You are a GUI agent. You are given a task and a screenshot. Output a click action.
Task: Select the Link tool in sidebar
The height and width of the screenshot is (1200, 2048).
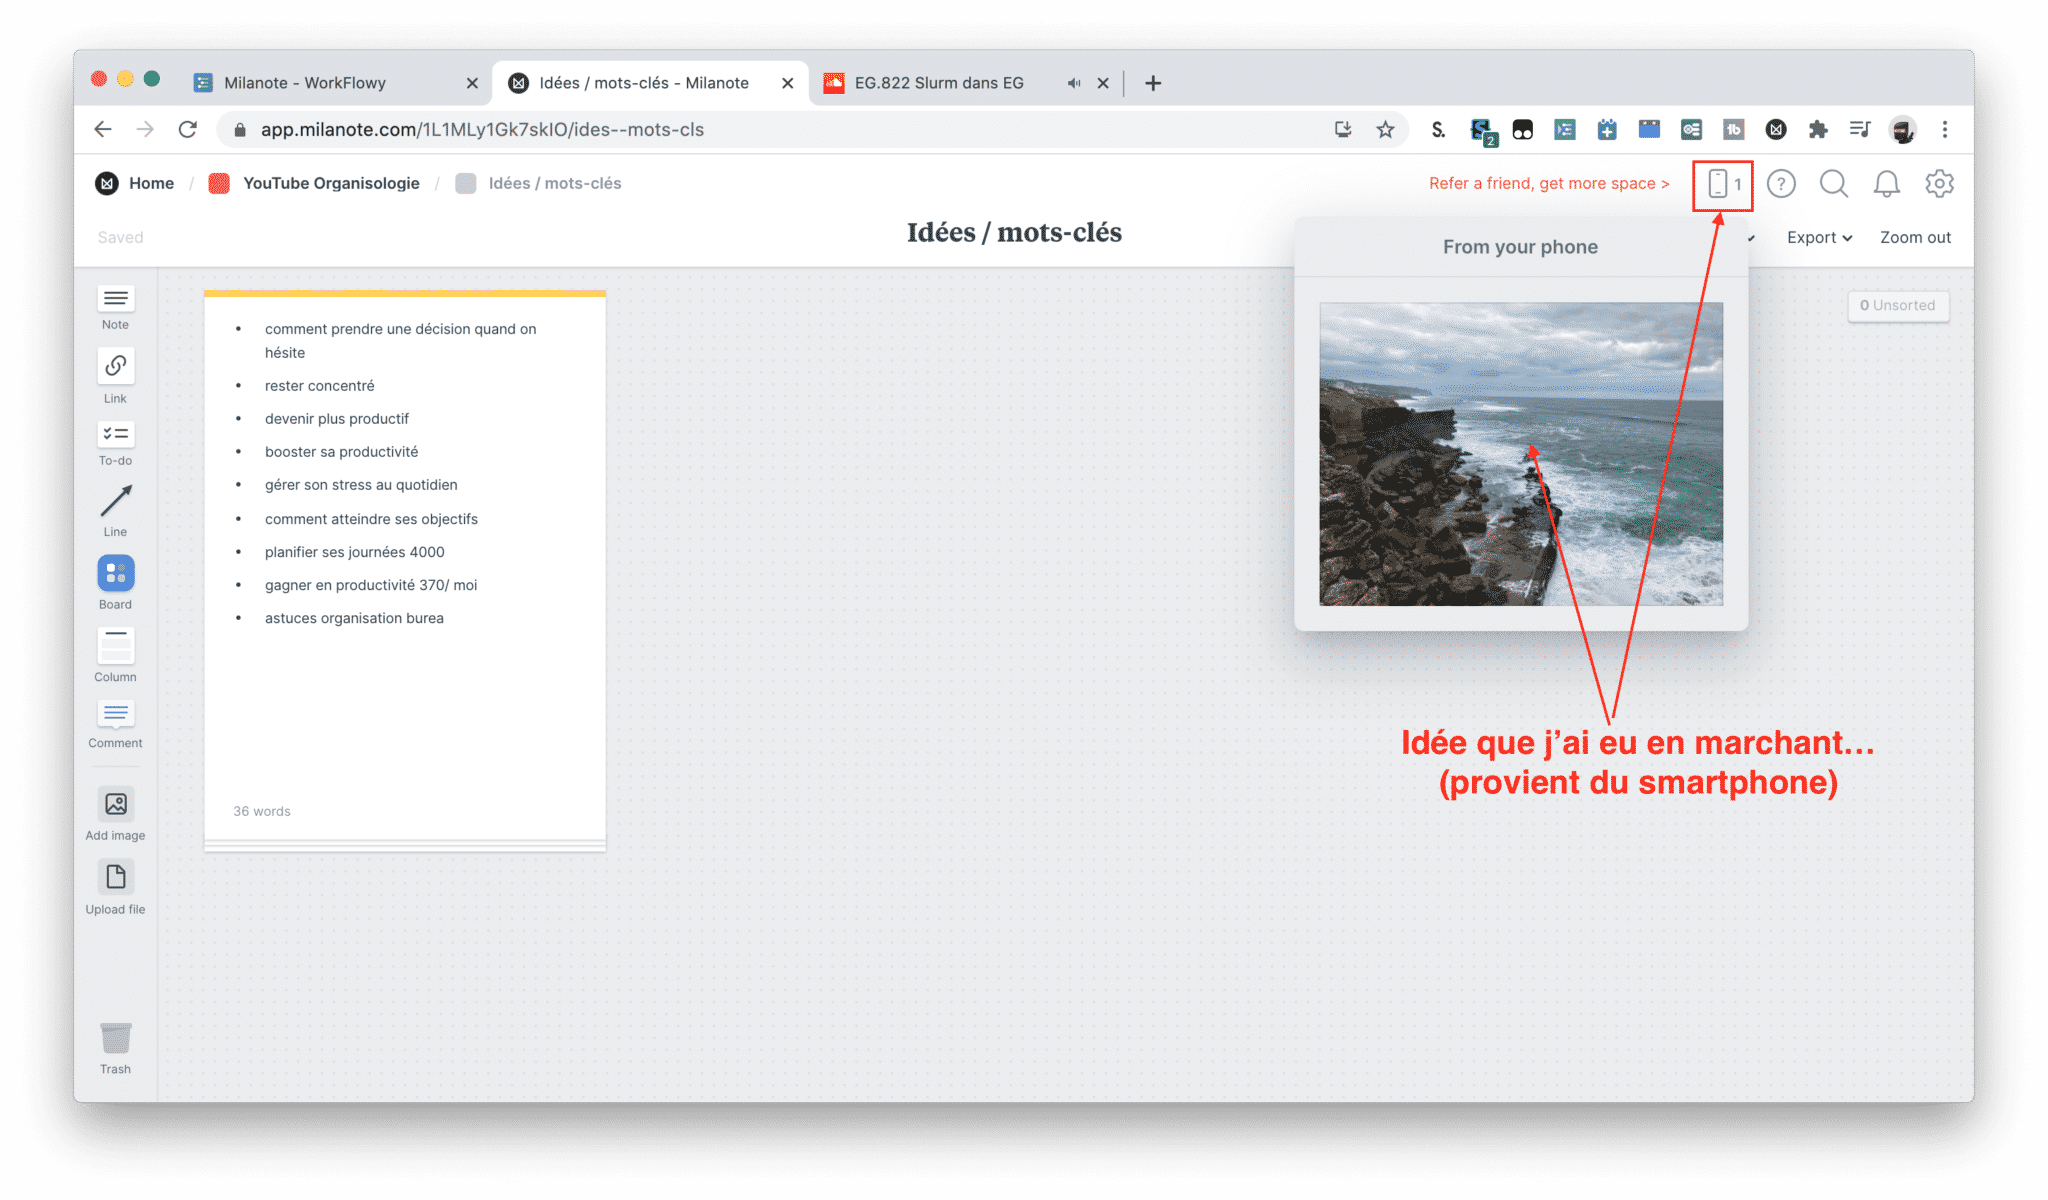pos(115,376)
